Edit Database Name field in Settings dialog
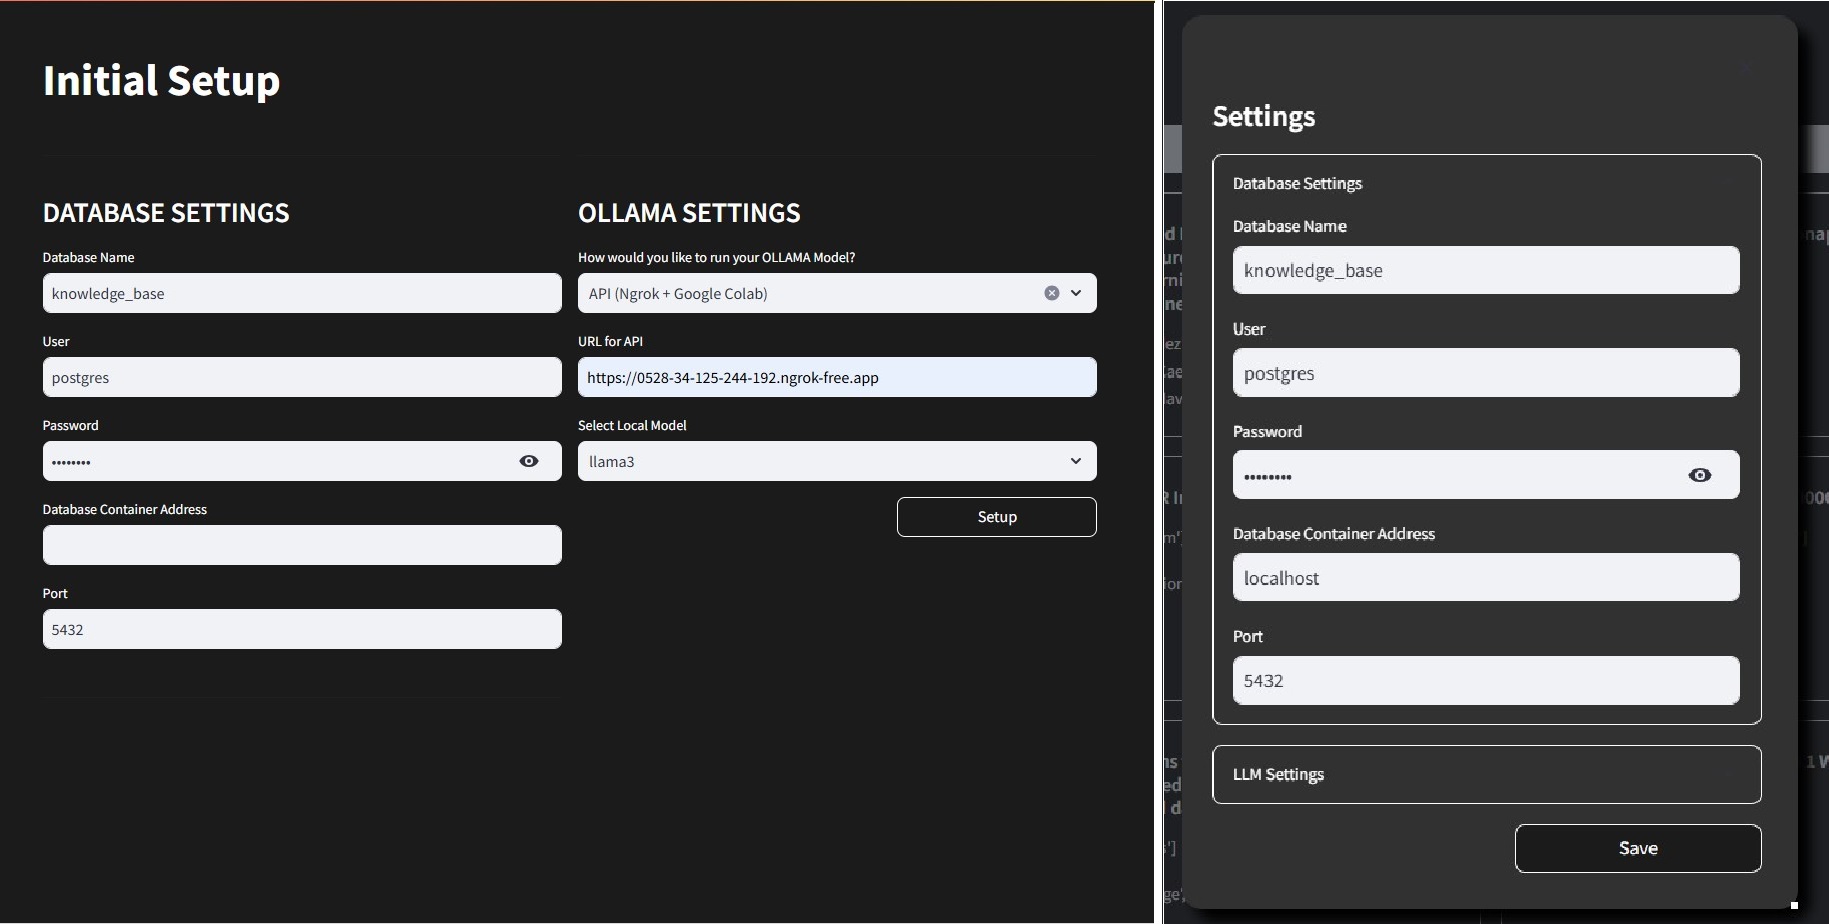The width and height of the screenshot is (1829, 924). [x=1486, y=270]
